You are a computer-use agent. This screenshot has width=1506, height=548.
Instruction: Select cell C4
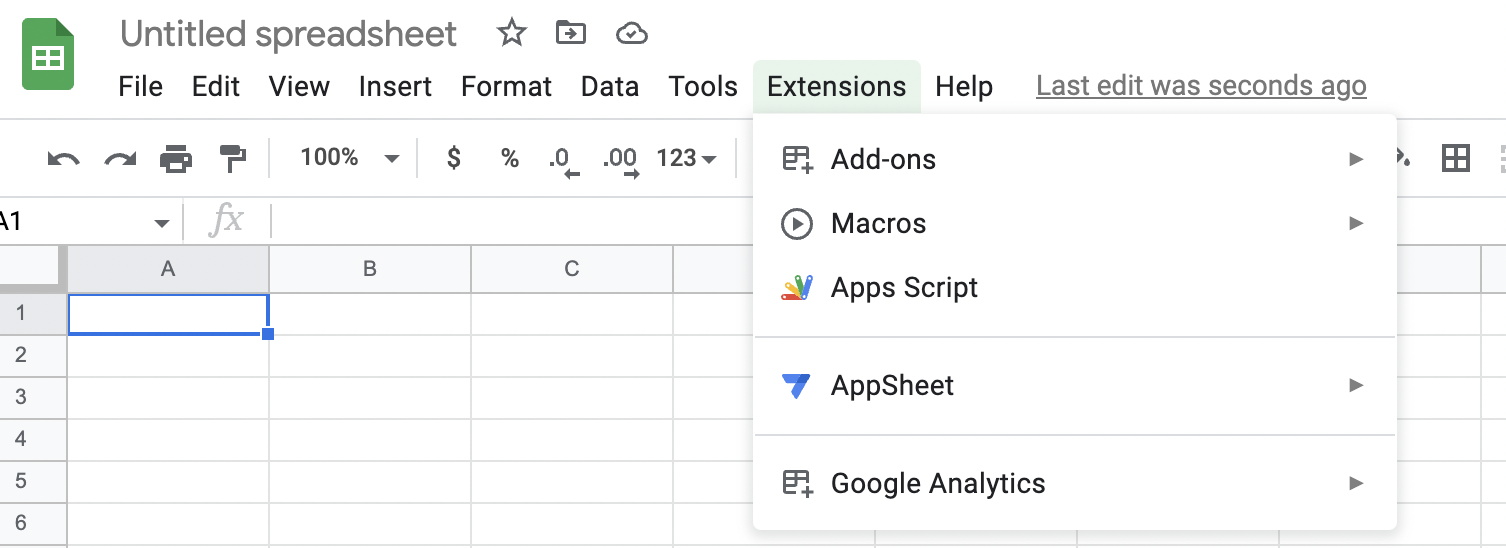click(572, 440)
